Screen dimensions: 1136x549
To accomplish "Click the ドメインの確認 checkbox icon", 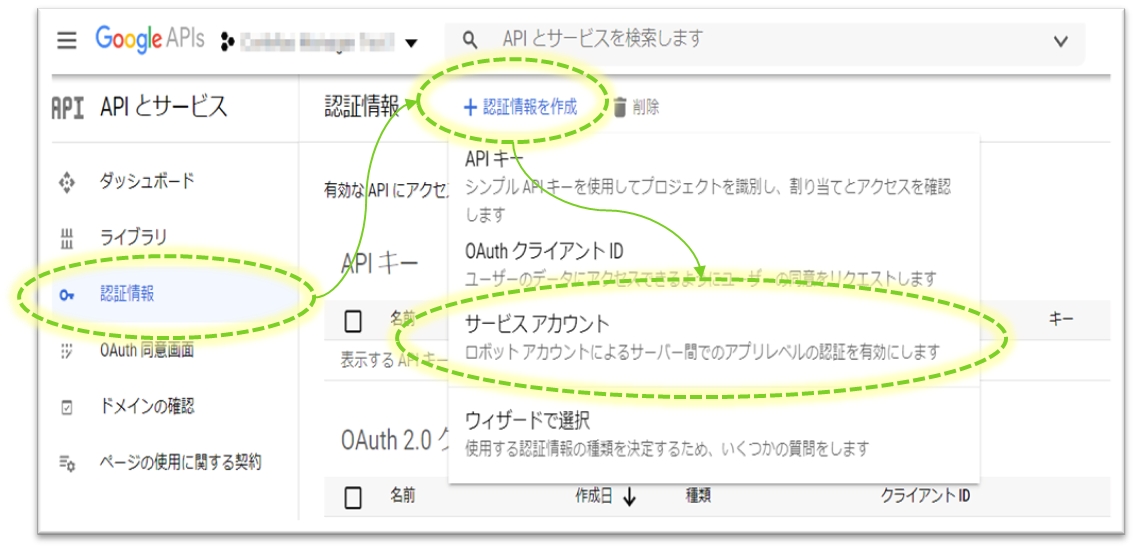I will click(x=67, y=407).
